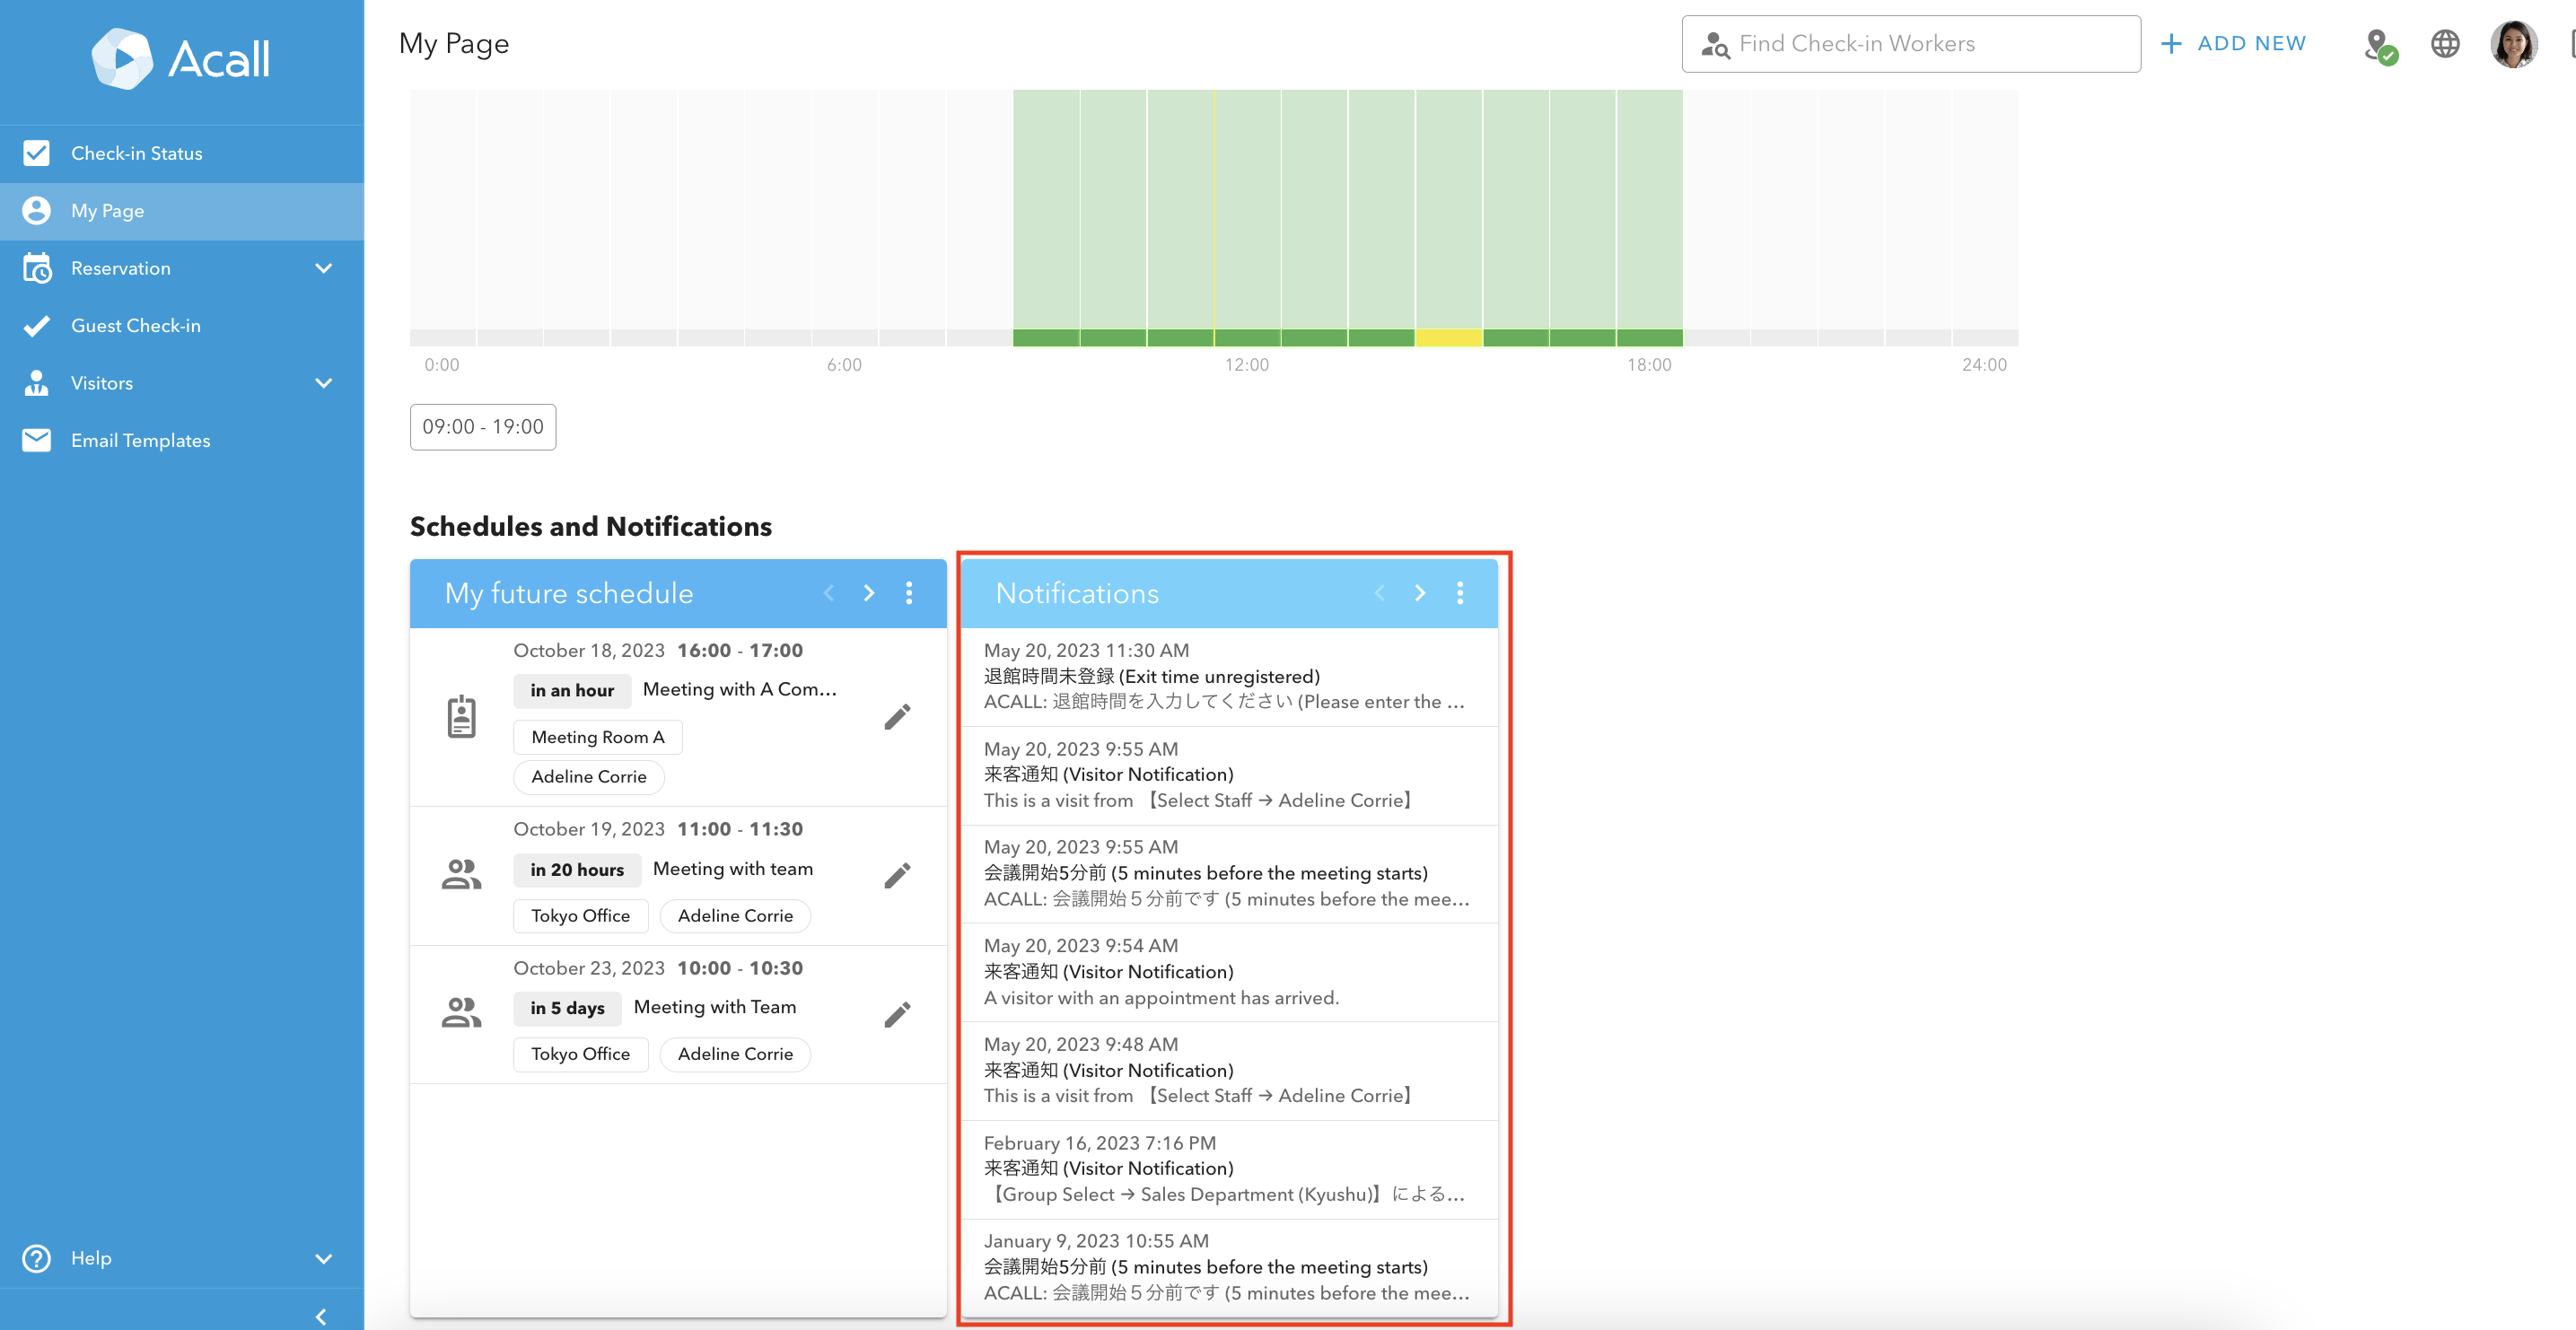
Task: Collapse the left sidebar
Action: (321, 1316)
